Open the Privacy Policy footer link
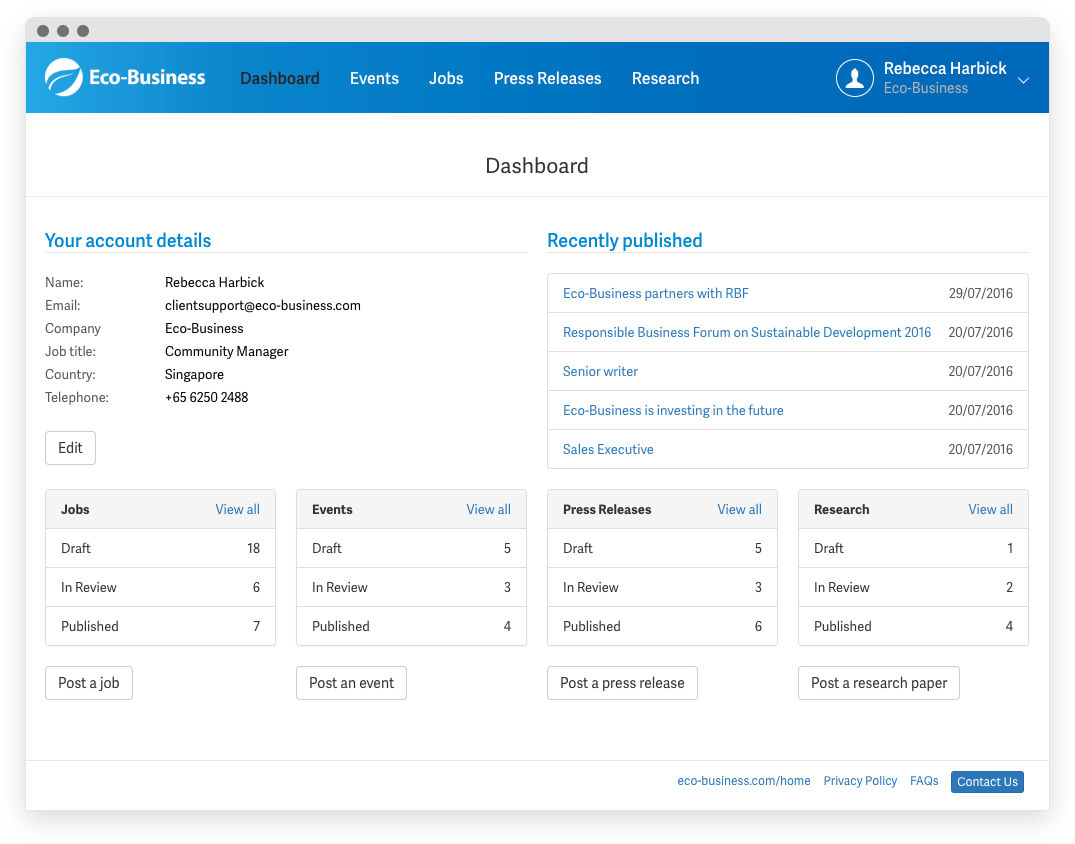This screenshot has width=1075, height=844. click(x=860, y=781)
